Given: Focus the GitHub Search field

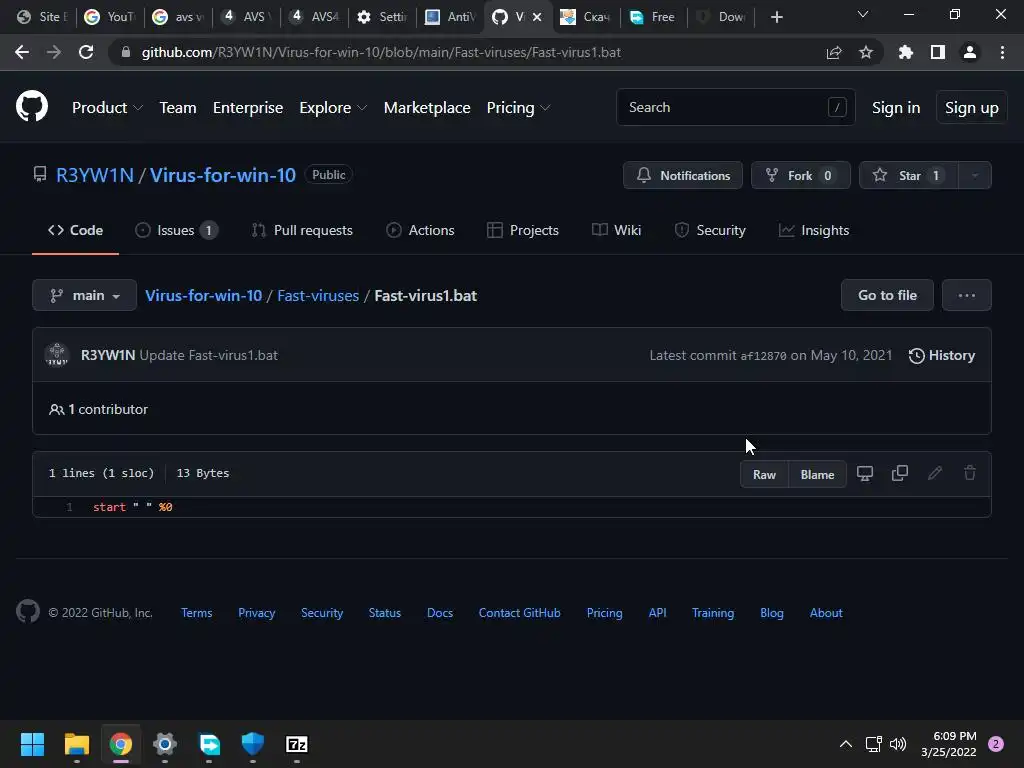Looking at the screenshot, I should tap(735, 107).
